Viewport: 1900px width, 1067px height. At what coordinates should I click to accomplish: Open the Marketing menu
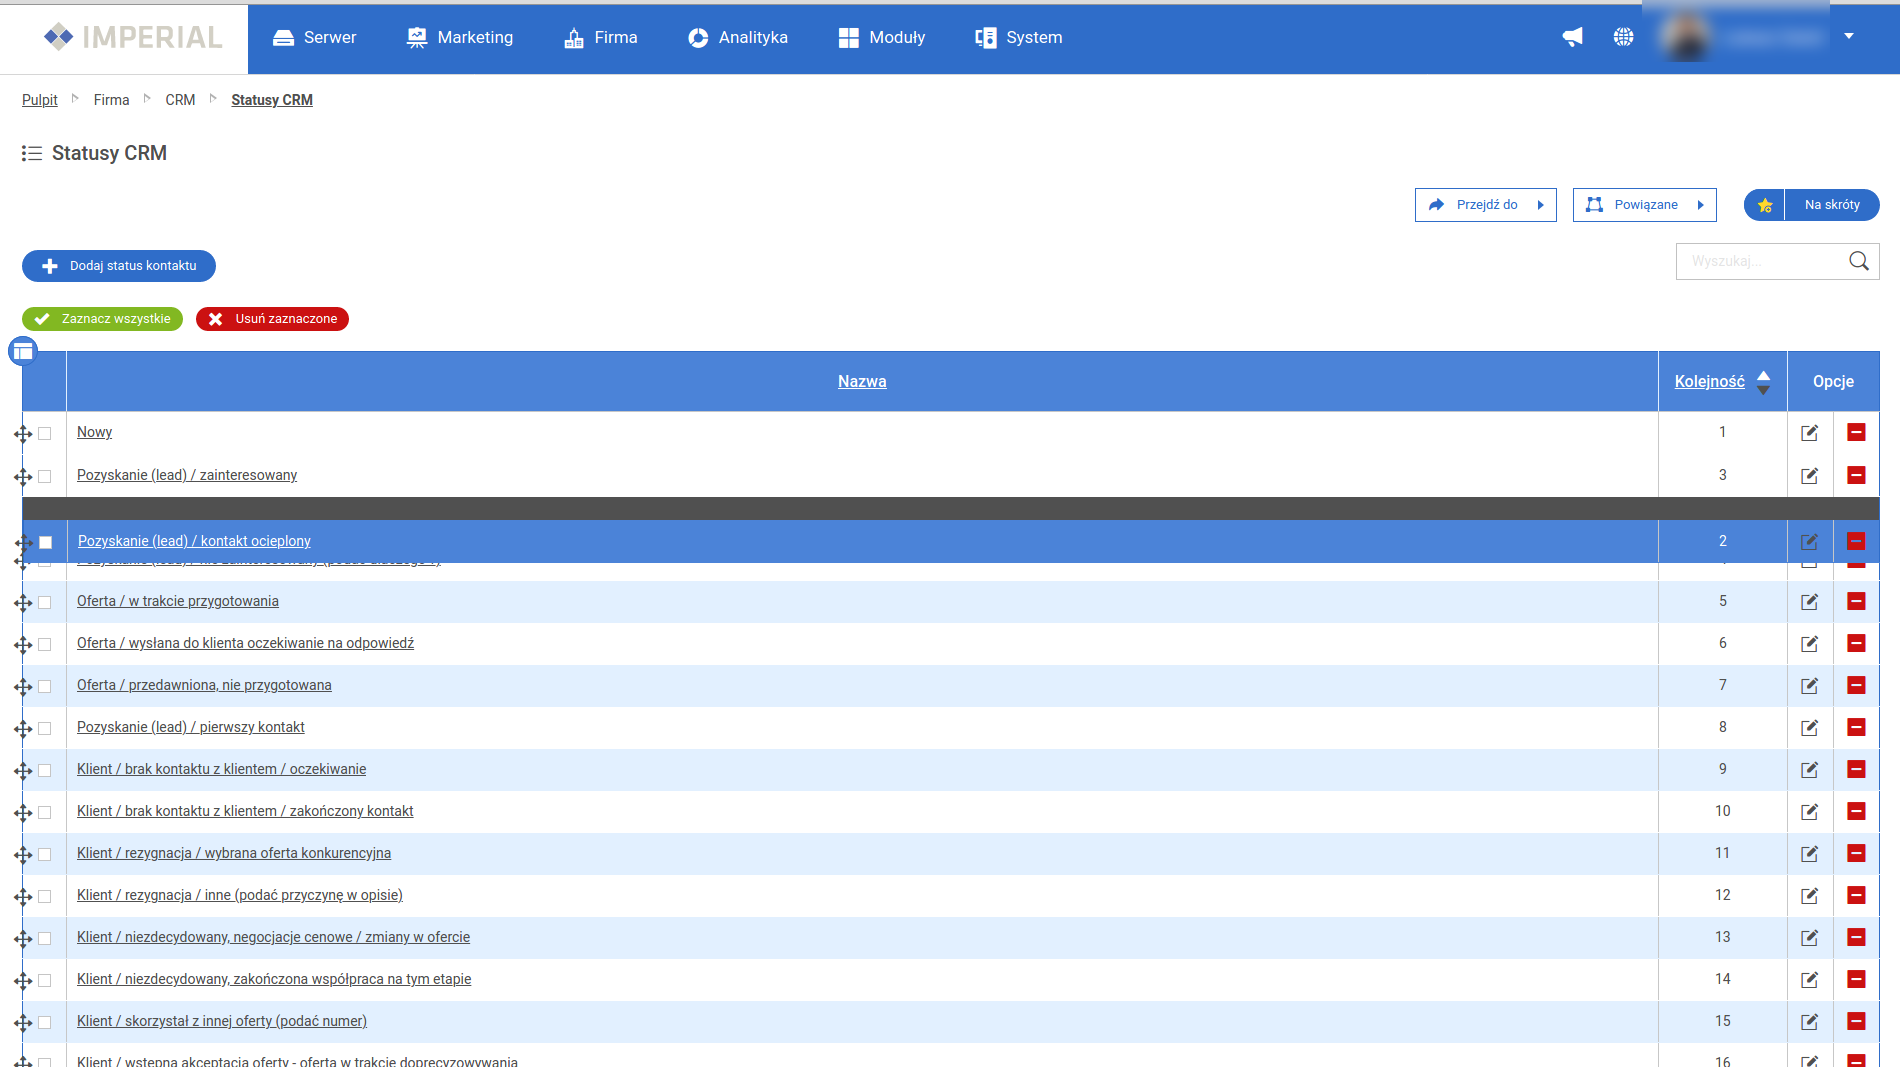coord(460,37)
